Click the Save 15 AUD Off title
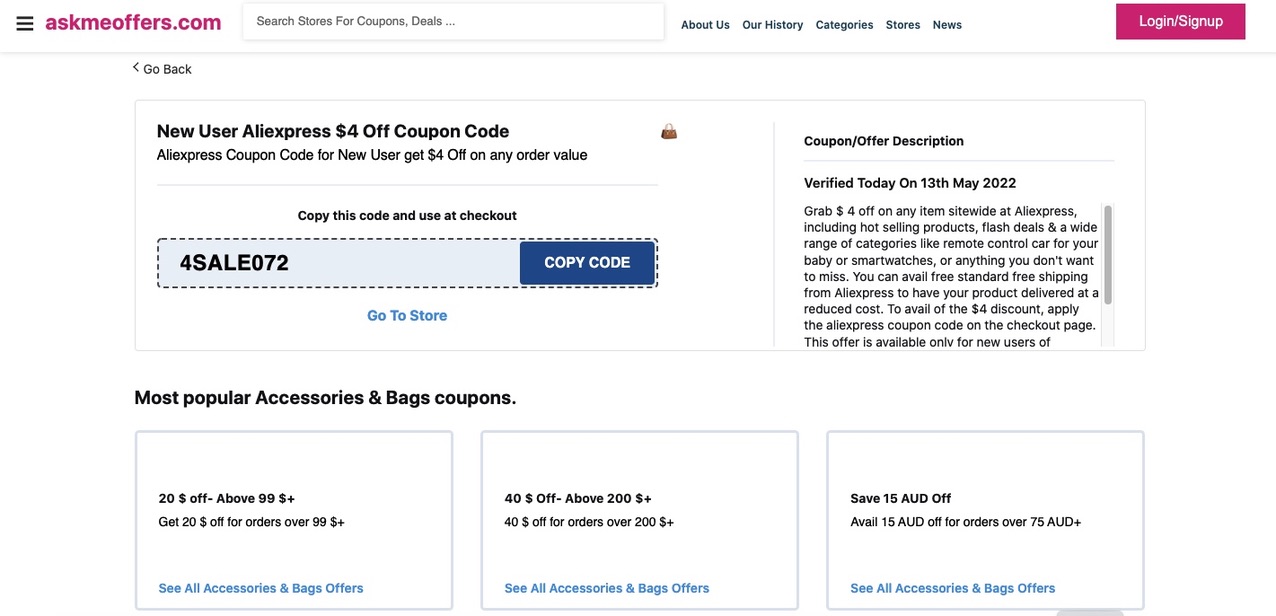The height and width of the screenshot is (616, 1276). pos(901,498)
